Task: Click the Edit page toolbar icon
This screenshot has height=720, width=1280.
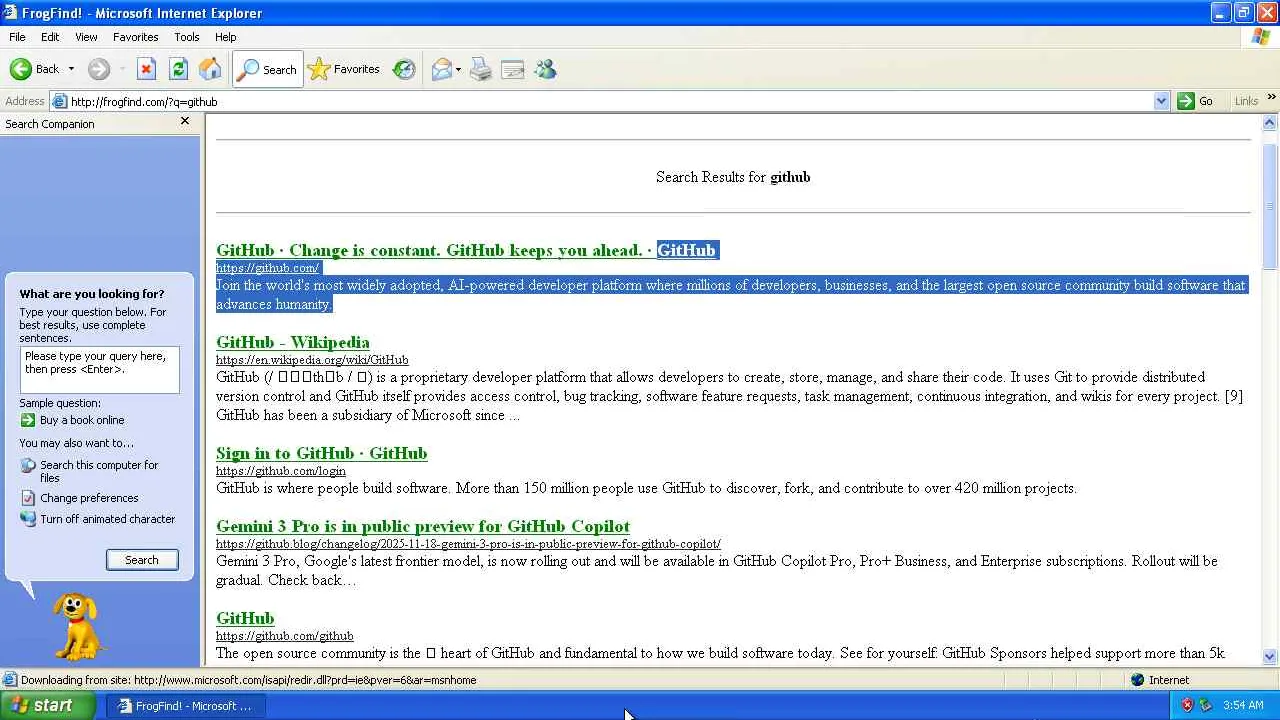Action: click(x=513, y=69)
